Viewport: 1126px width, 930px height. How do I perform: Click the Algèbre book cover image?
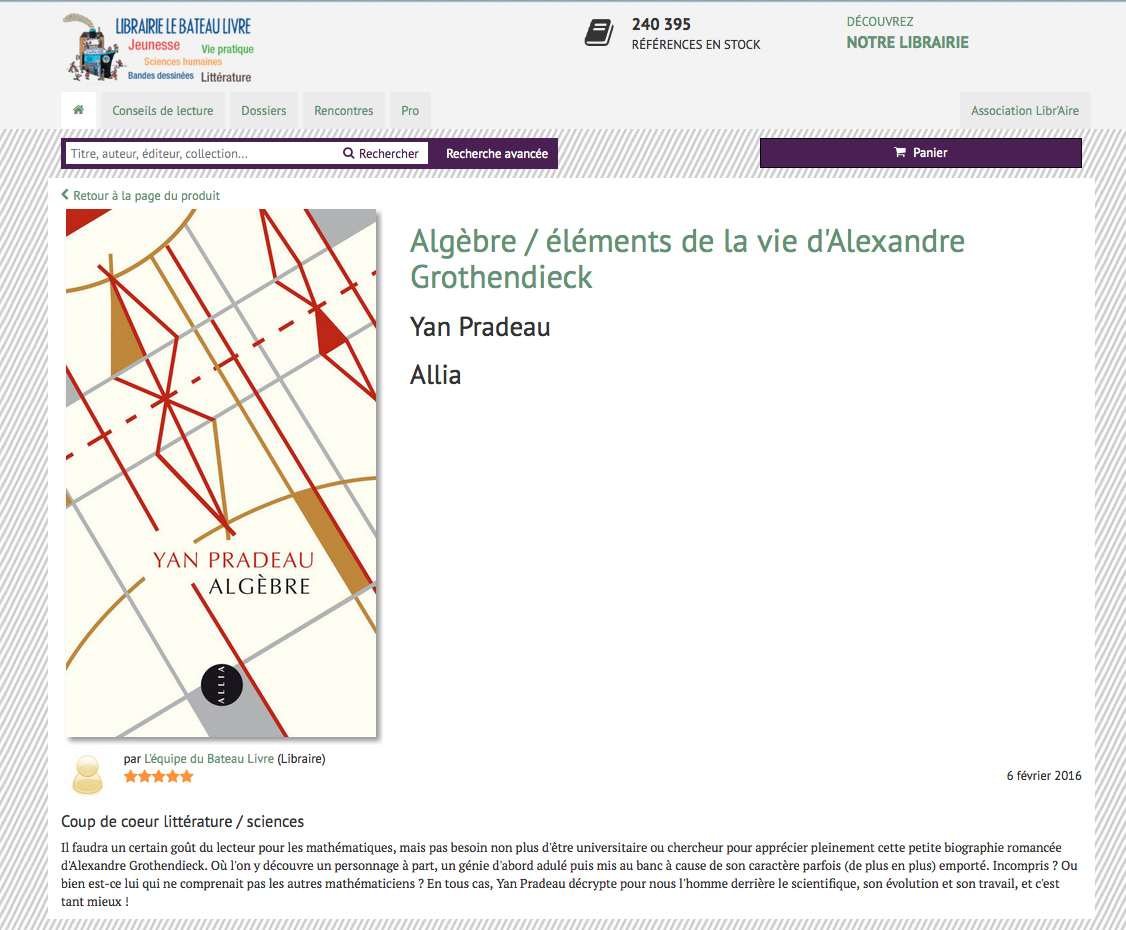221,473
